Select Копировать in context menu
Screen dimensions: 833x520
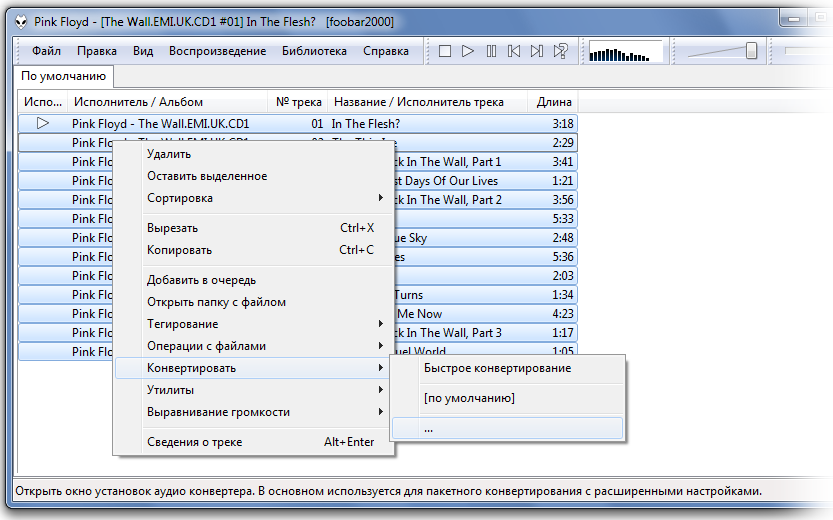pos(254,250)
